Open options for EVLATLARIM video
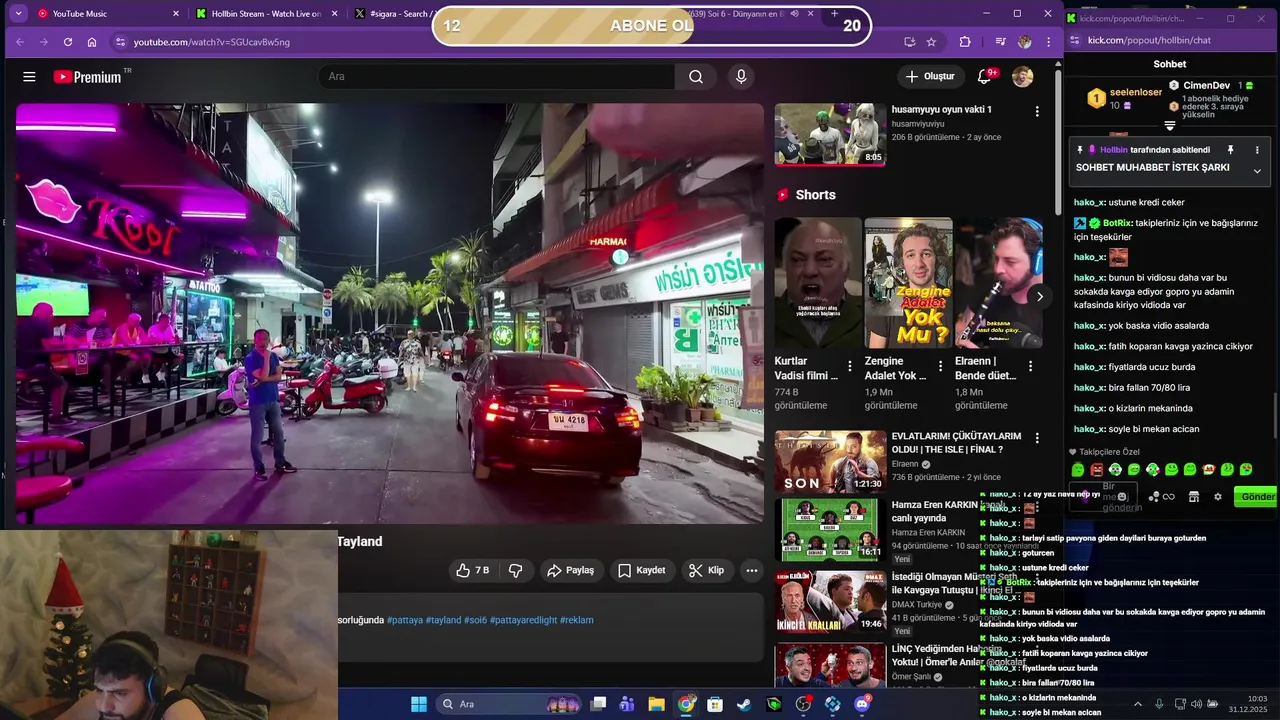This screenshot has height=720, width=1280. pyautogui.click(x=1037, y=438)
